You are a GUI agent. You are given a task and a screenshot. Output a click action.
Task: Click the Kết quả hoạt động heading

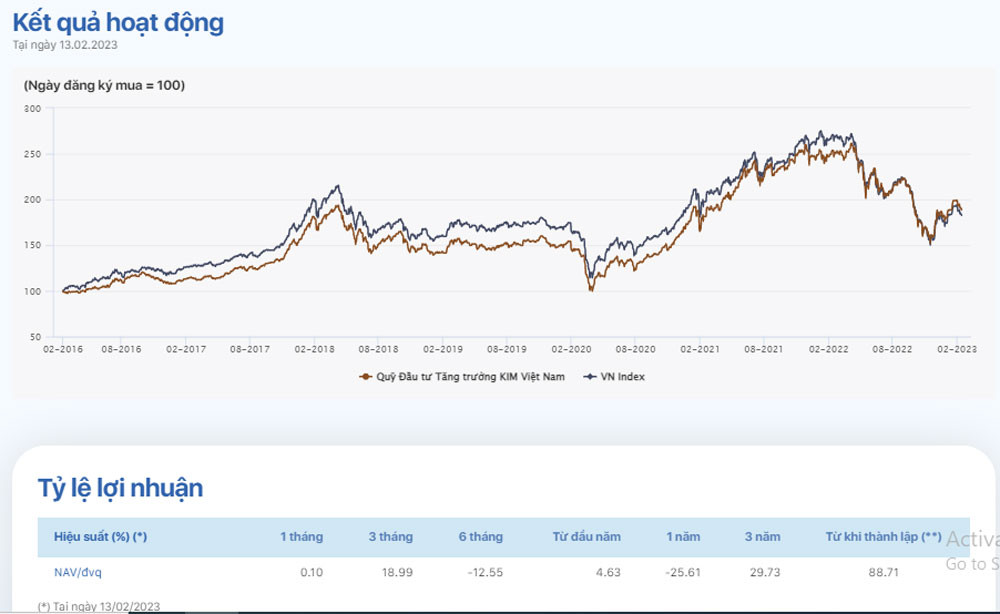[x=118, y=22]
